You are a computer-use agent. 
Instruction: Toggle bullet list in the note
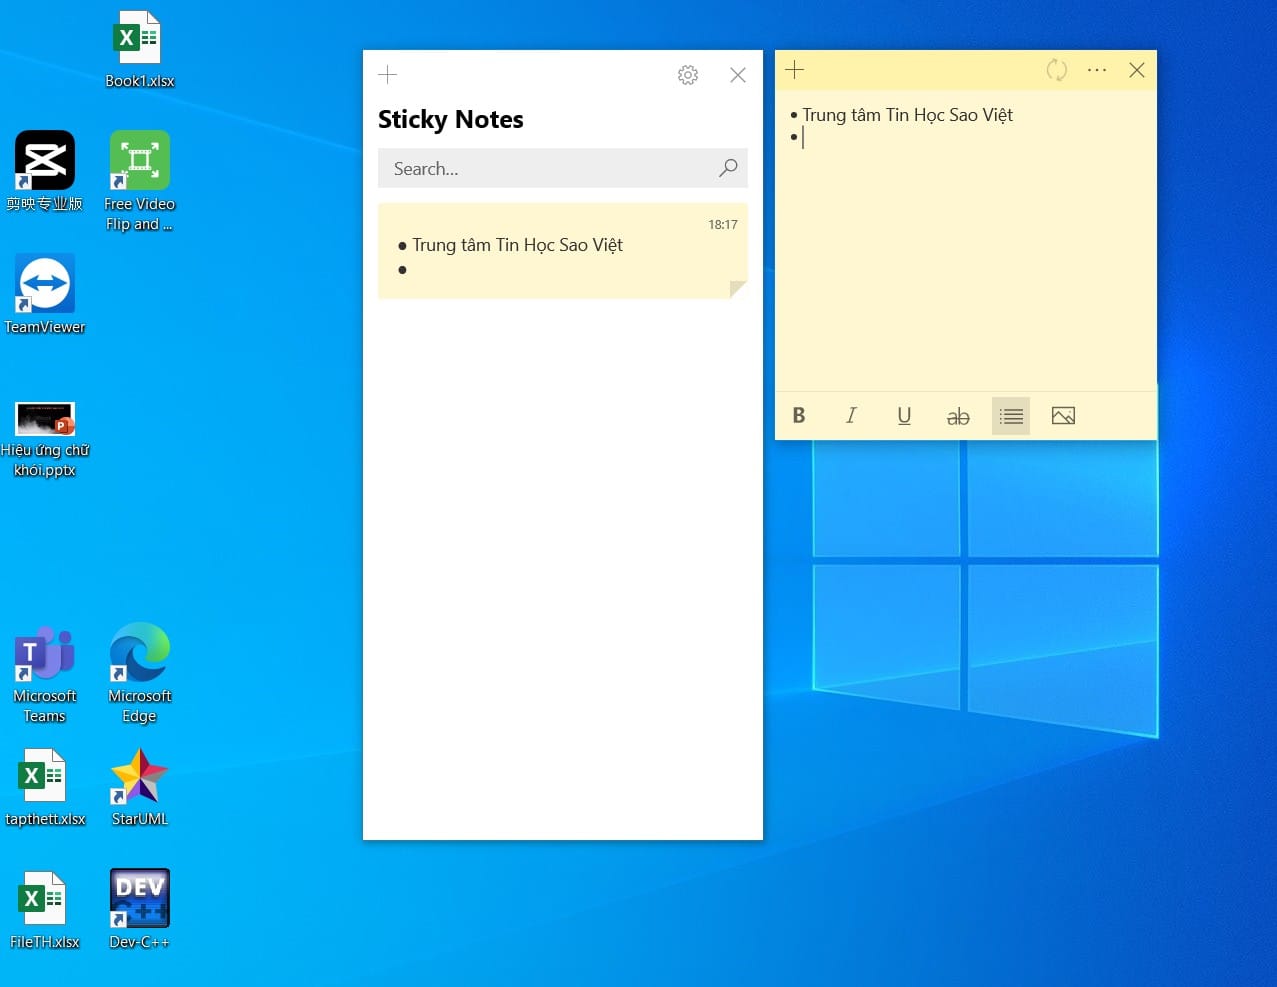tap(1011, 416)
